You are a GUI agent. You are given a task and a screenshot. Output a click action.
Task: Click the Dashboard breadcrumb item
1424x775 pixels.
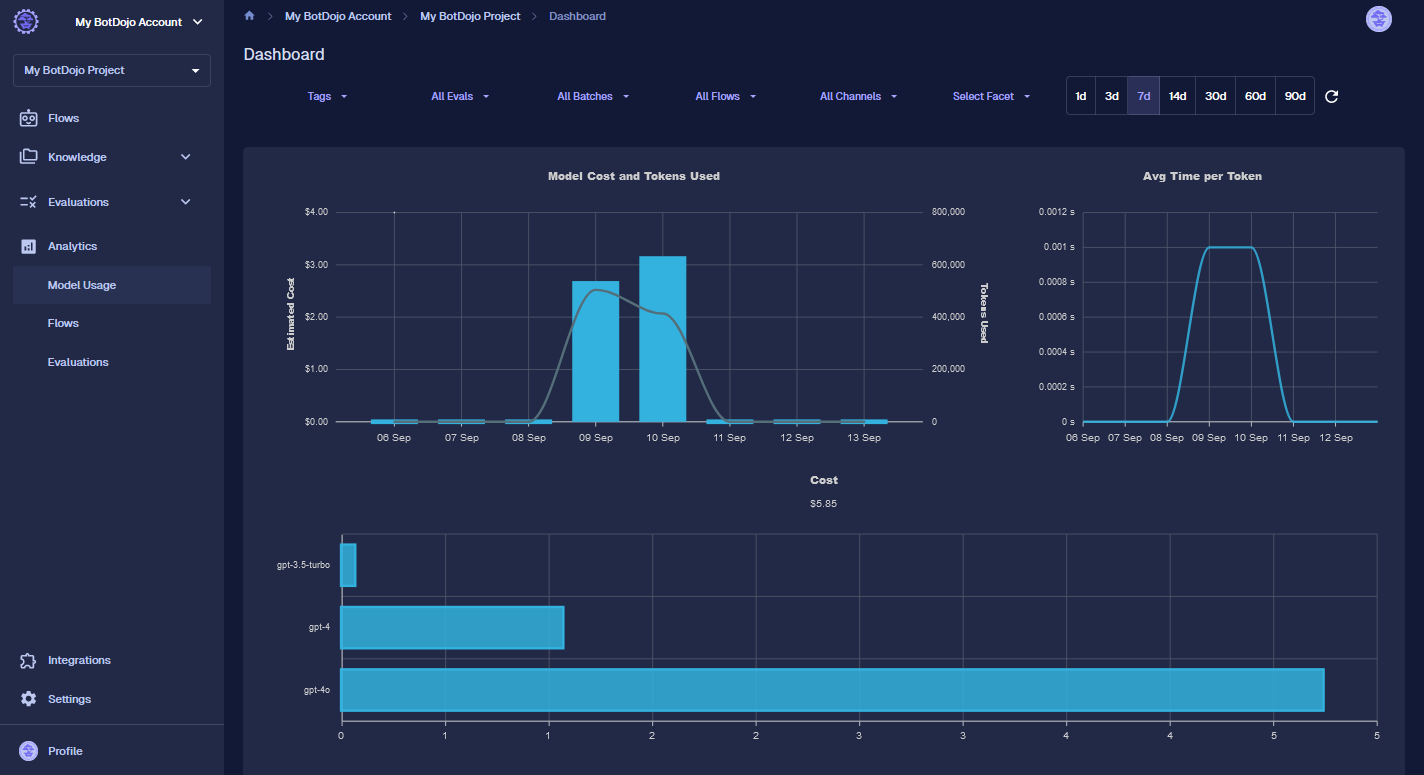[577, 16]
